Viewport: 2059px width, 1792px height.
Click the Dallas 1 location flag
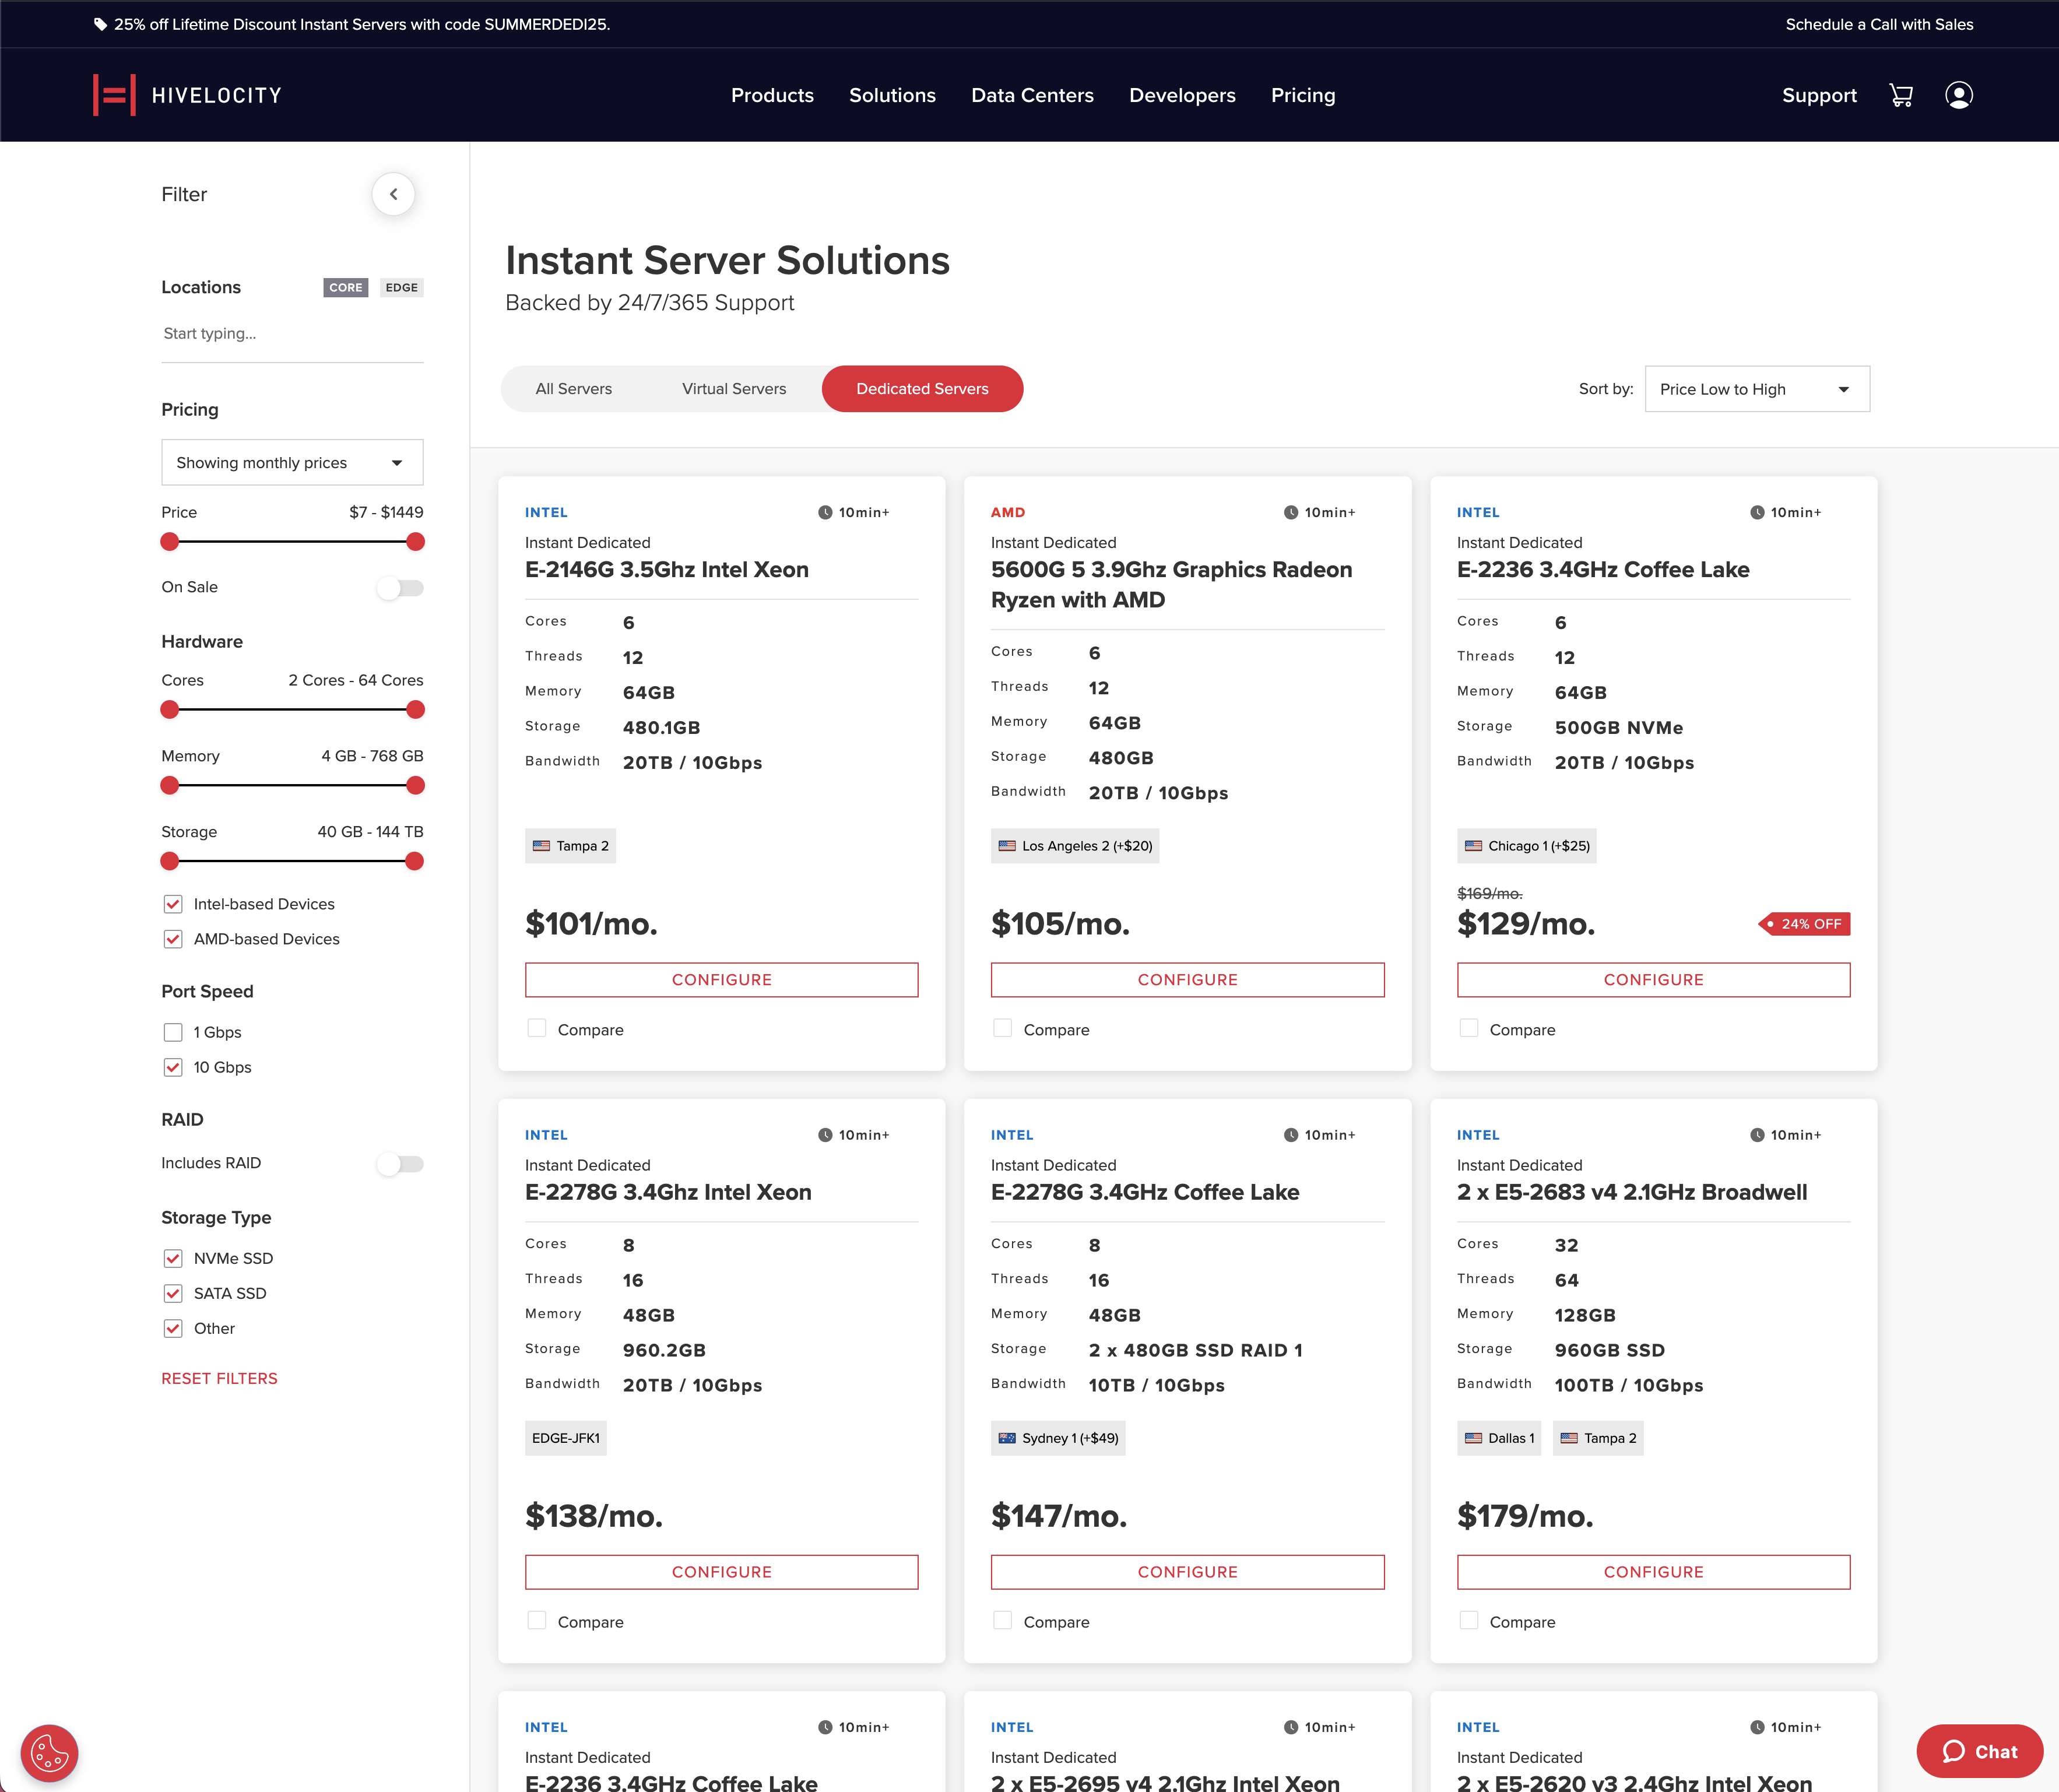click(x=1473, y=1438)
